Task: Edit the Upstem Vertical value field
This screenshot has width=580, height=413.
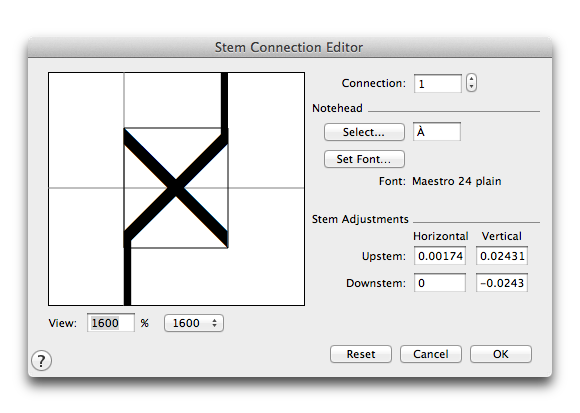Action: point(502,256)
